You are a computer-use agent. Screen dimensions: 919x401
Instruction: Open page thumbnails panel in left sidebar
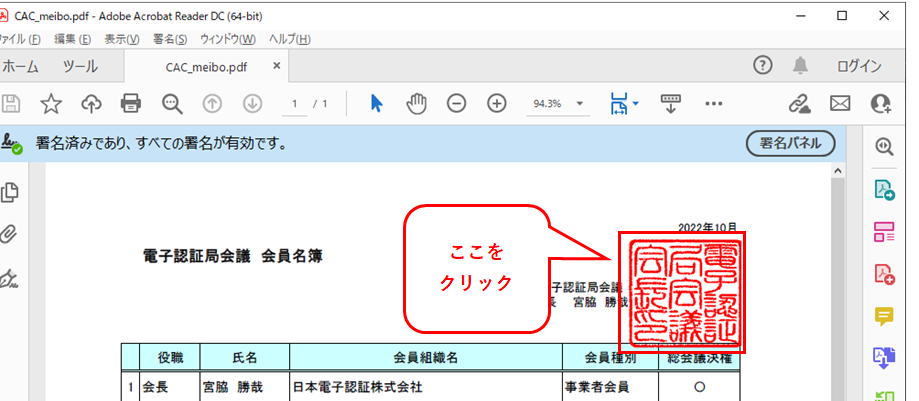click(x=11, y=192)
